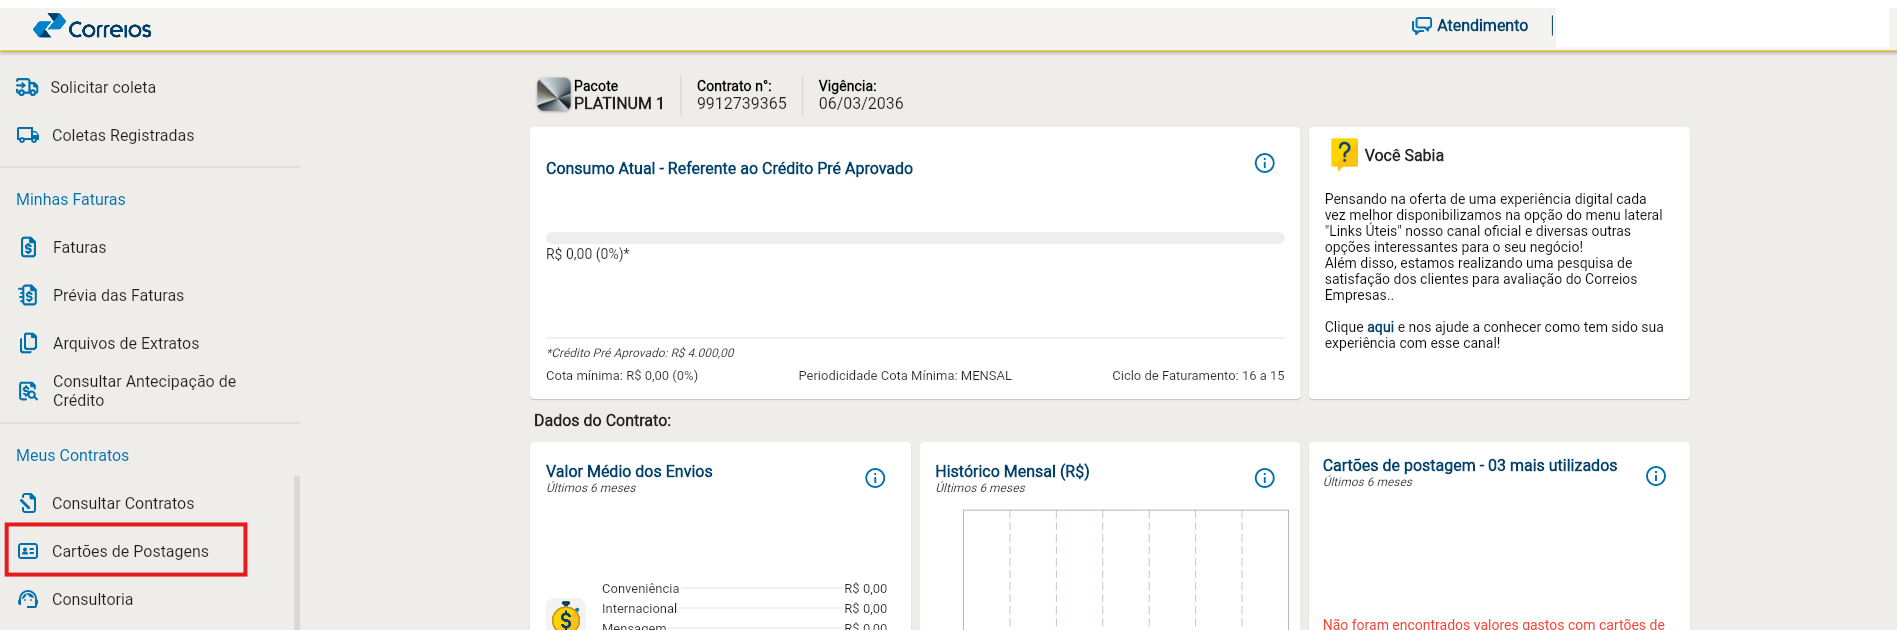Screen dimensions: 1897x630
Task: Open Coletas Registradas from the sidebar
Action: (122, 136)
